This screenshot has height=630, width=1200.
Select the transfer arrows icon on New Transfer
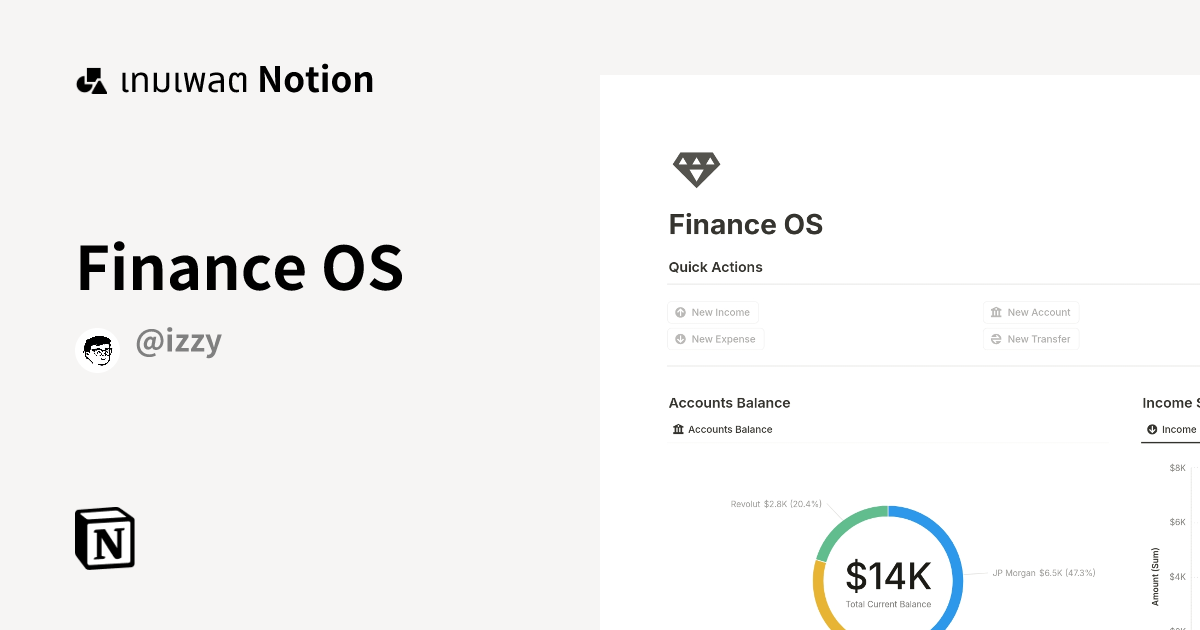point(995,339)
